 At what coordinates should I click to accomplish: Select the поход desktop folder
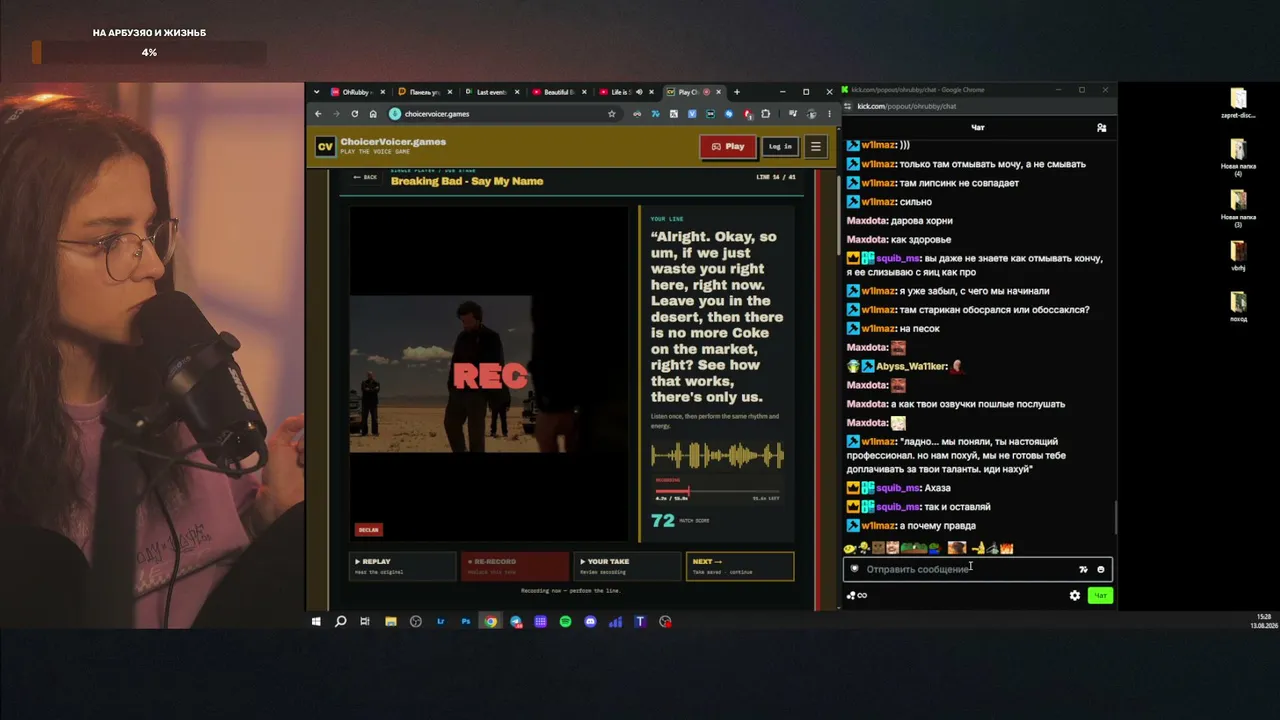[x=1238, y=306]
